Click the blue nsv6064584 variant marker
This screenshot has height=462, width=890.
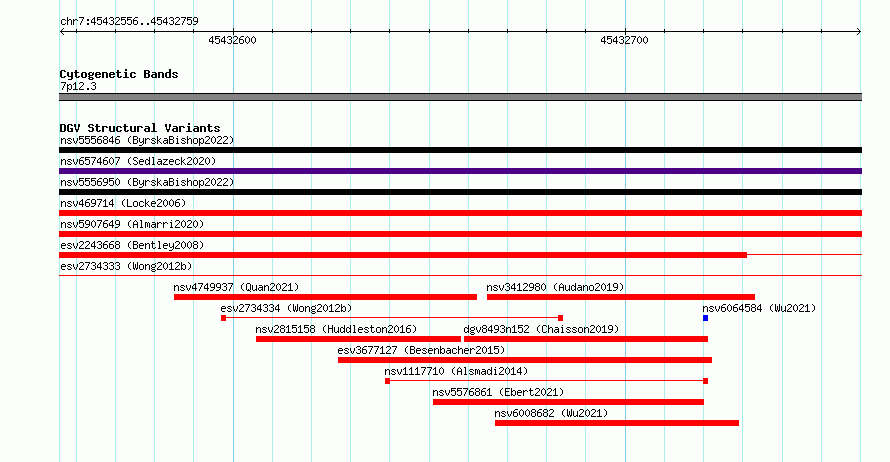pyautogui.click(x=706, y=318)
